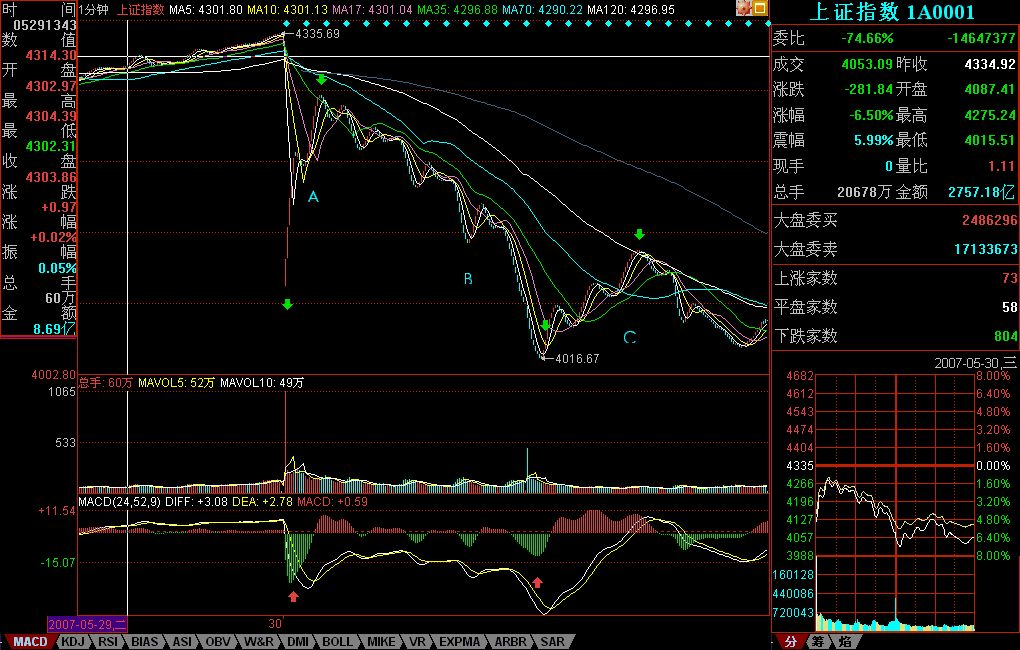The height and width of the screenshot is (650, 1020).
Task: Switch to the 焰 tab in side panel
Action: pos(844,641)
